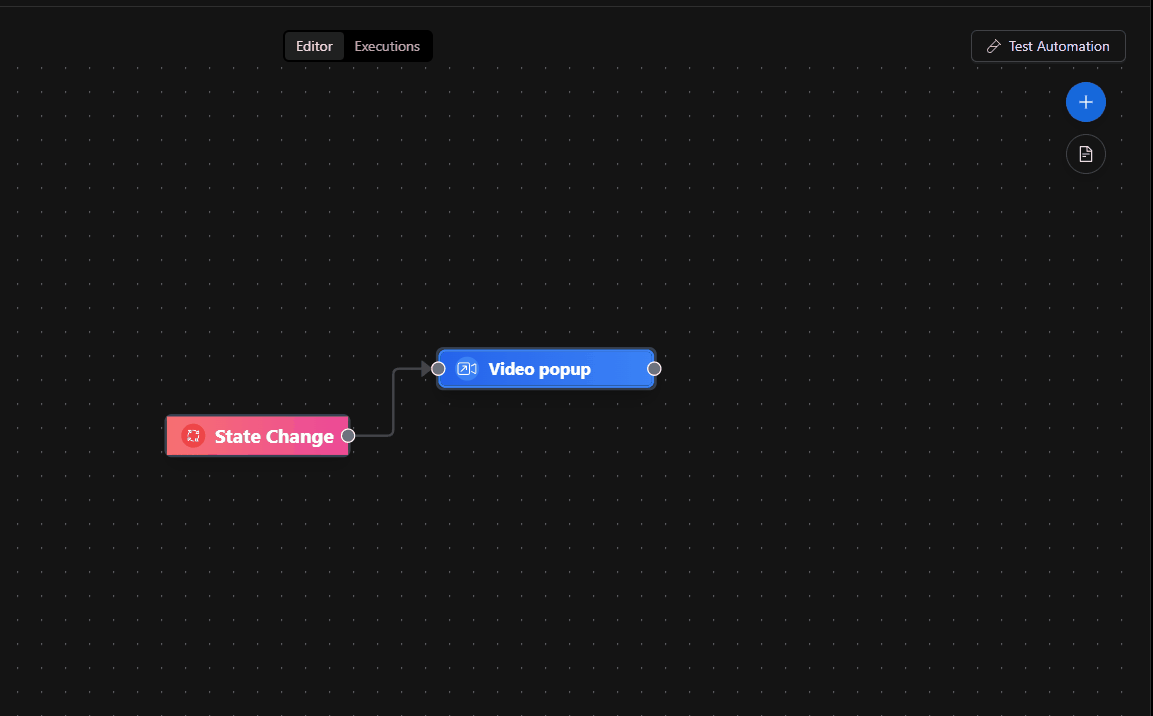
Task: Select the vertical segment of the connecting edge
Action: click(394, 402)
